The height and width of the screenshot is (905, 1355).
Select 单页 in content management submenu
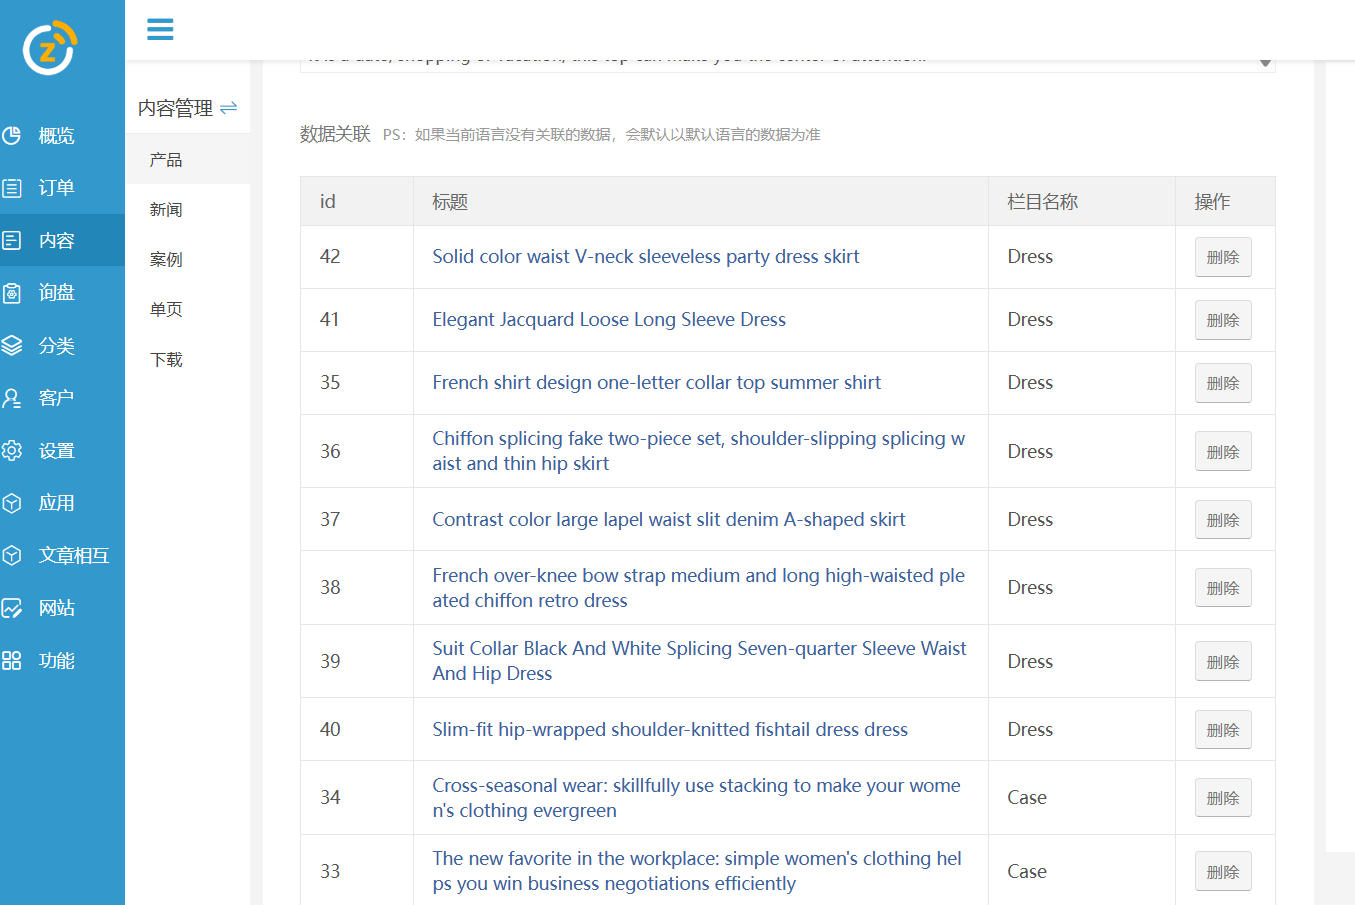(188, 309)
